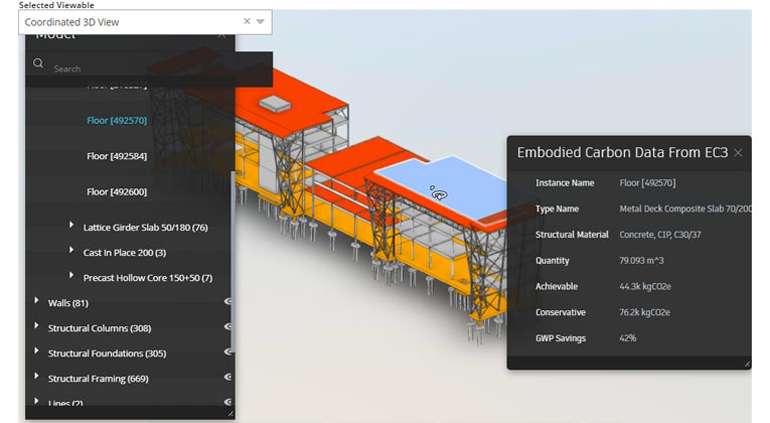Click the highlighted Floor [492570] item
The image size is (770, 423).
[x=117, y=120]
